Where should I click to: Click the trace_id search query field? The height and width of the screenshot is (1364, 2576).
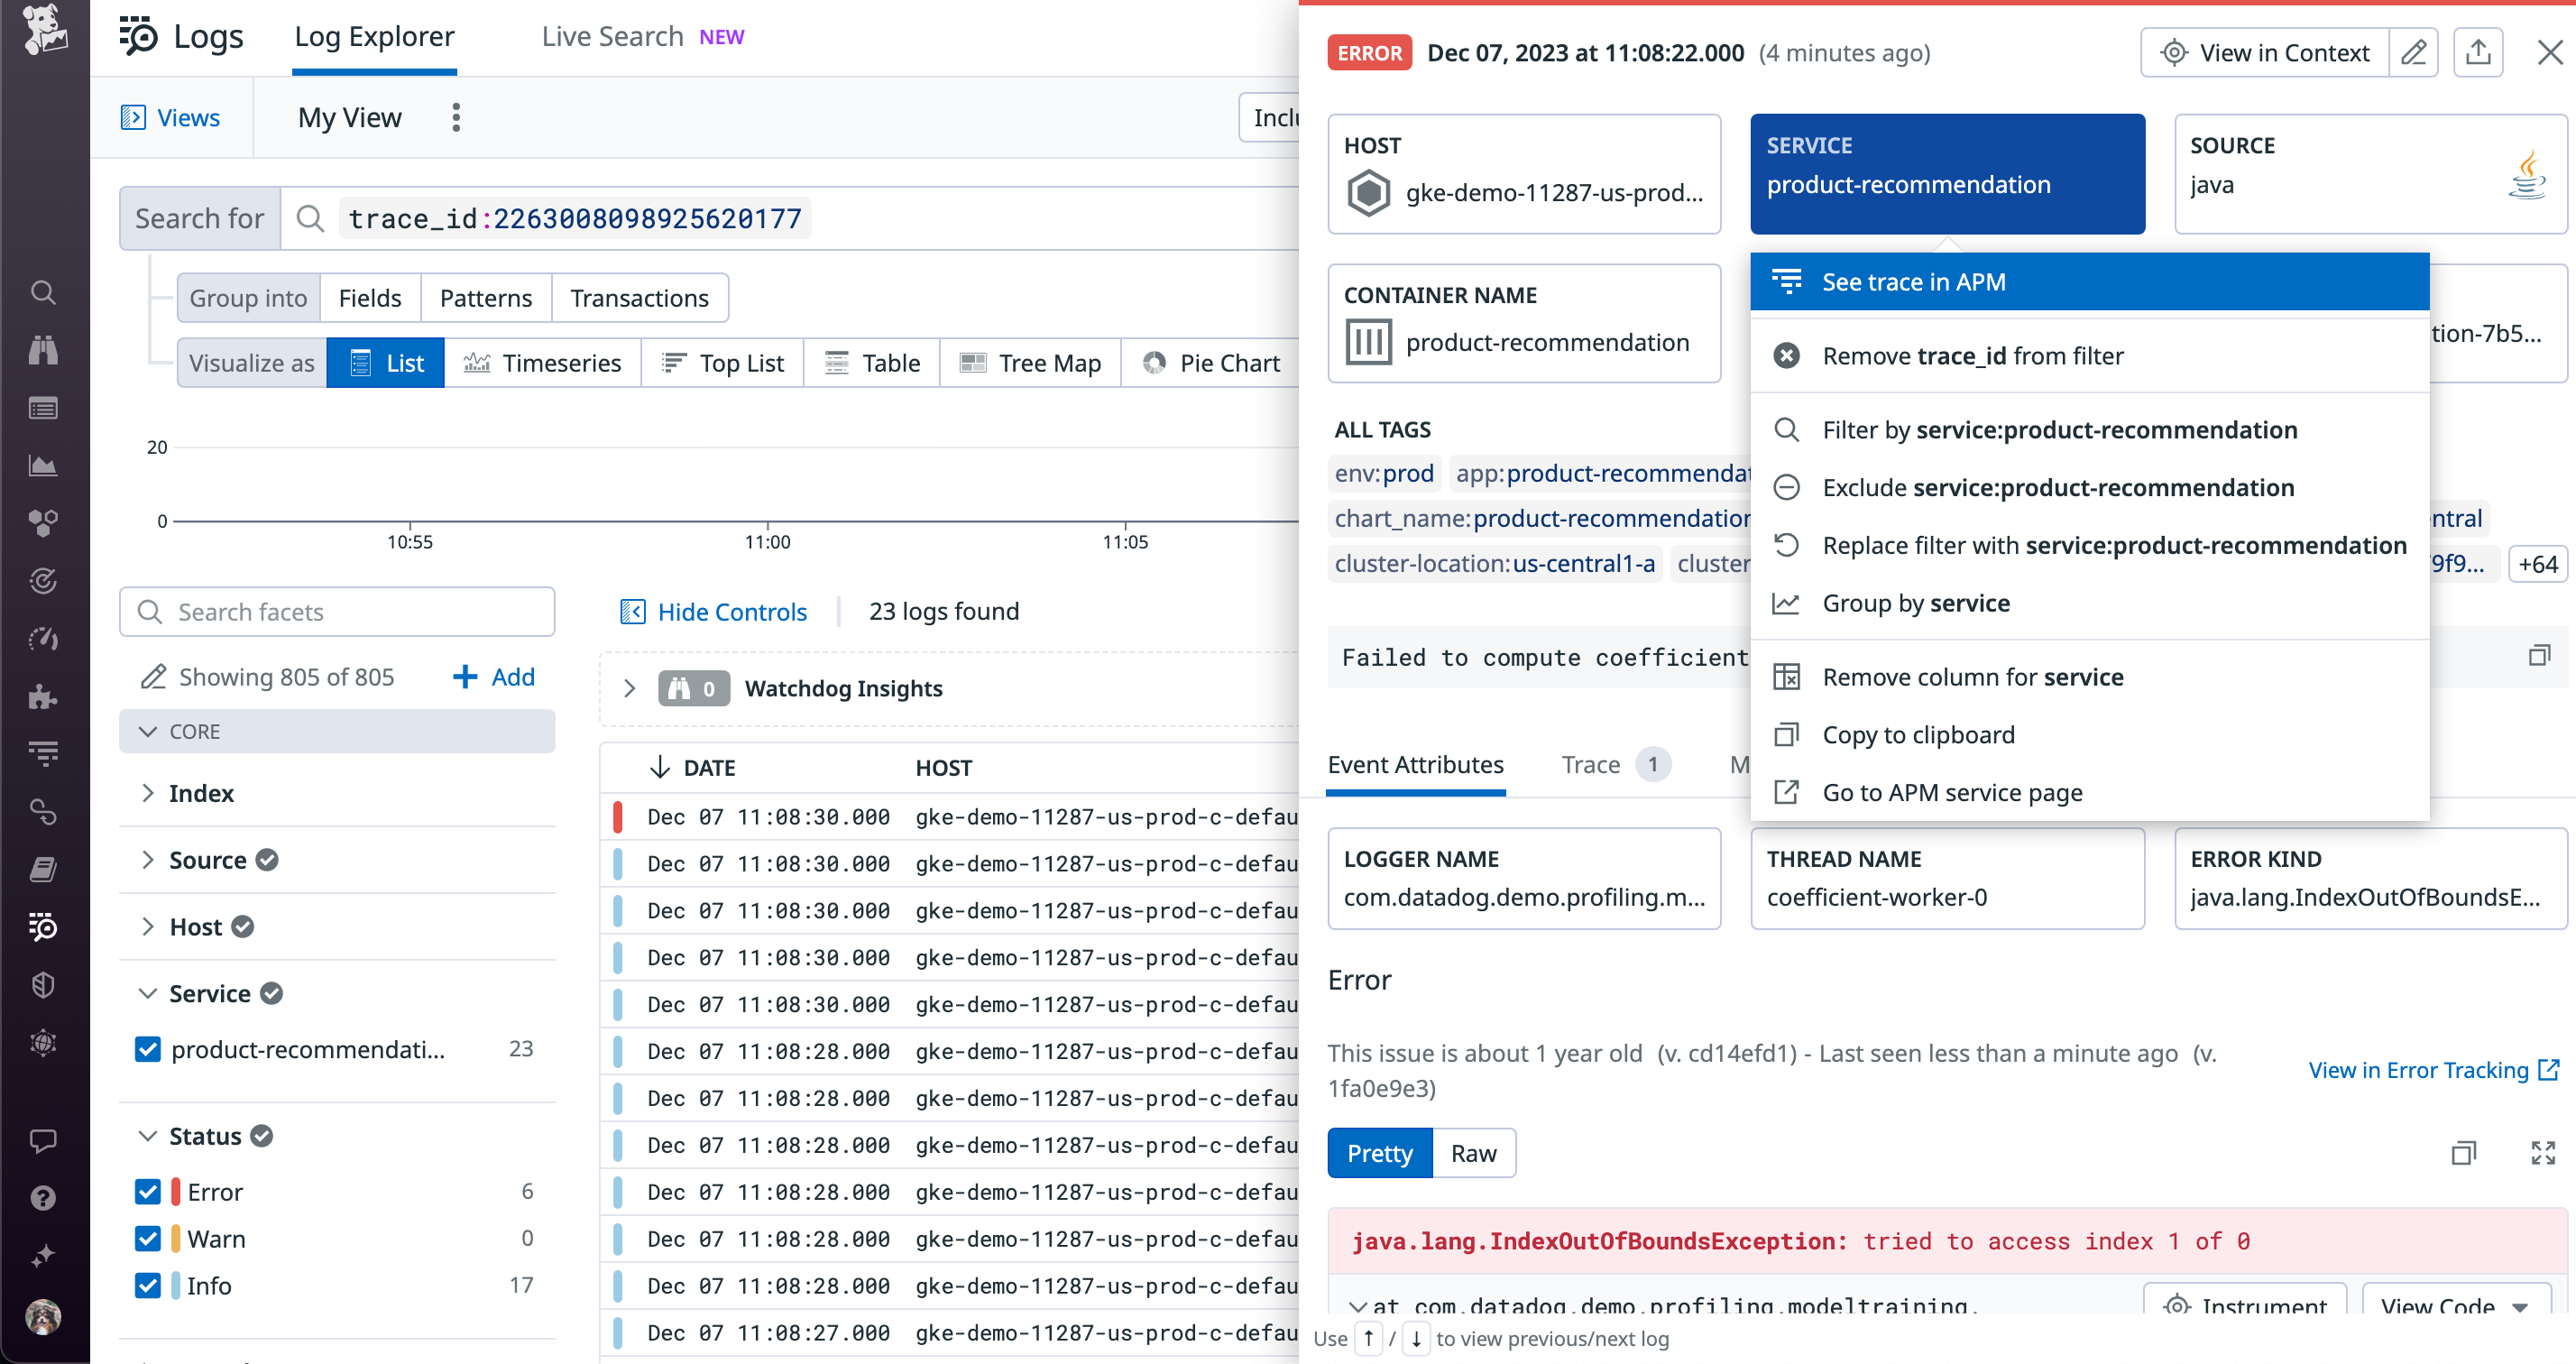[x=574, y=218]
